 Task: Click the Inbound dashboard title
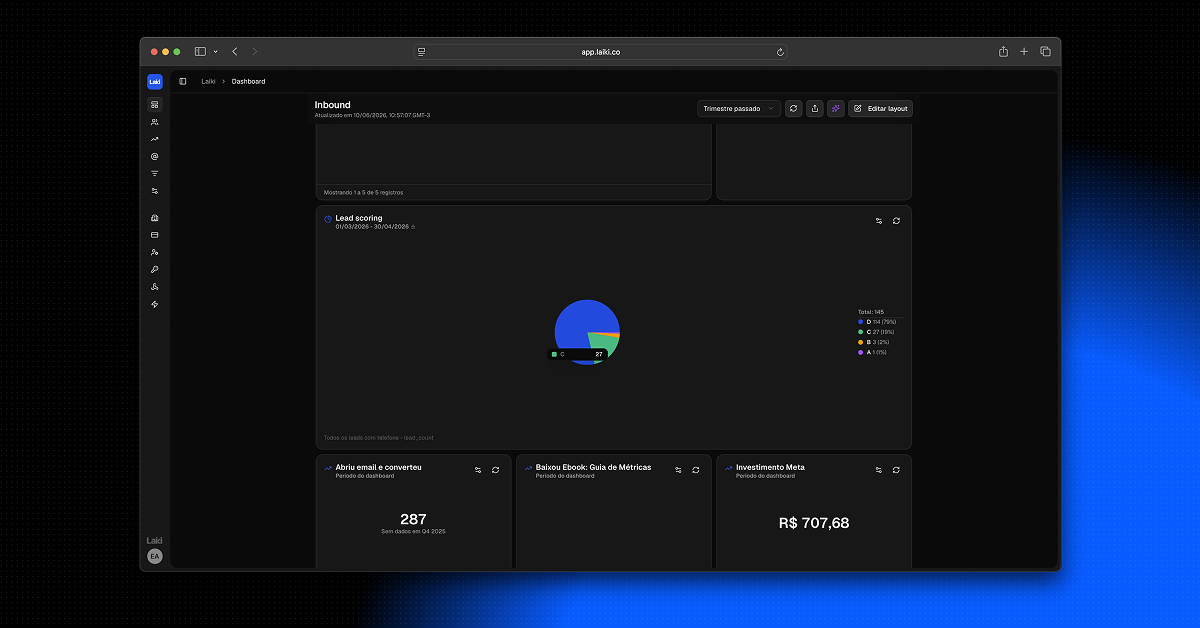coord(333,105)
